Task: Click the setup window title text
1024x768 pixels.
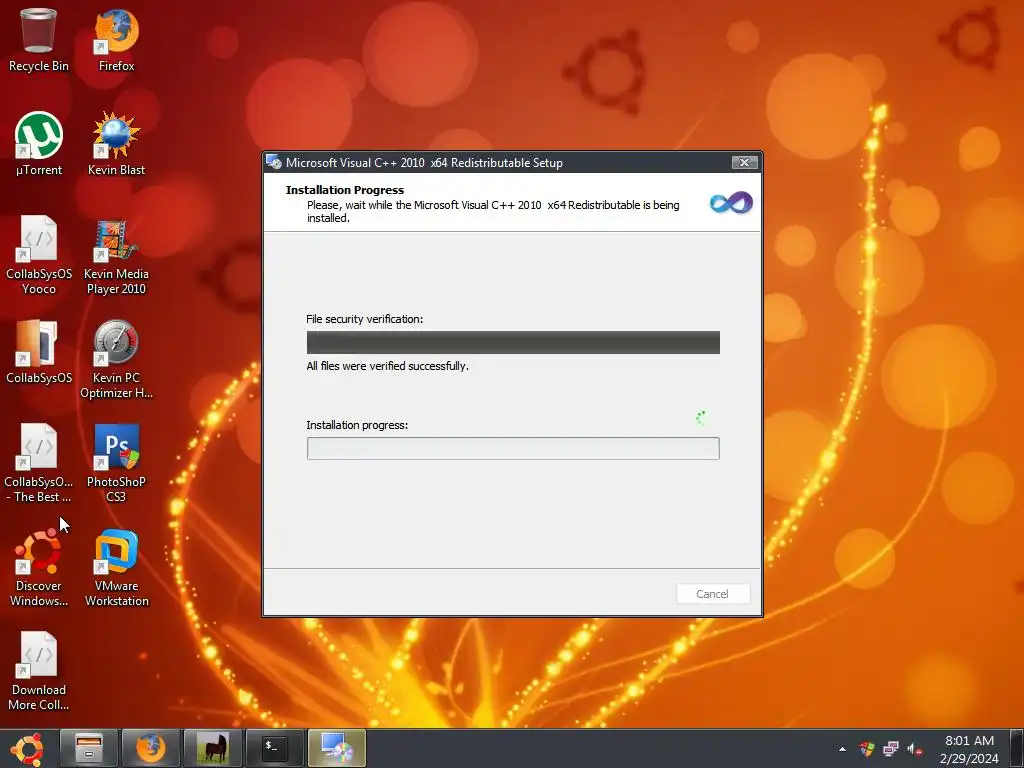Action: click(424, 163)
